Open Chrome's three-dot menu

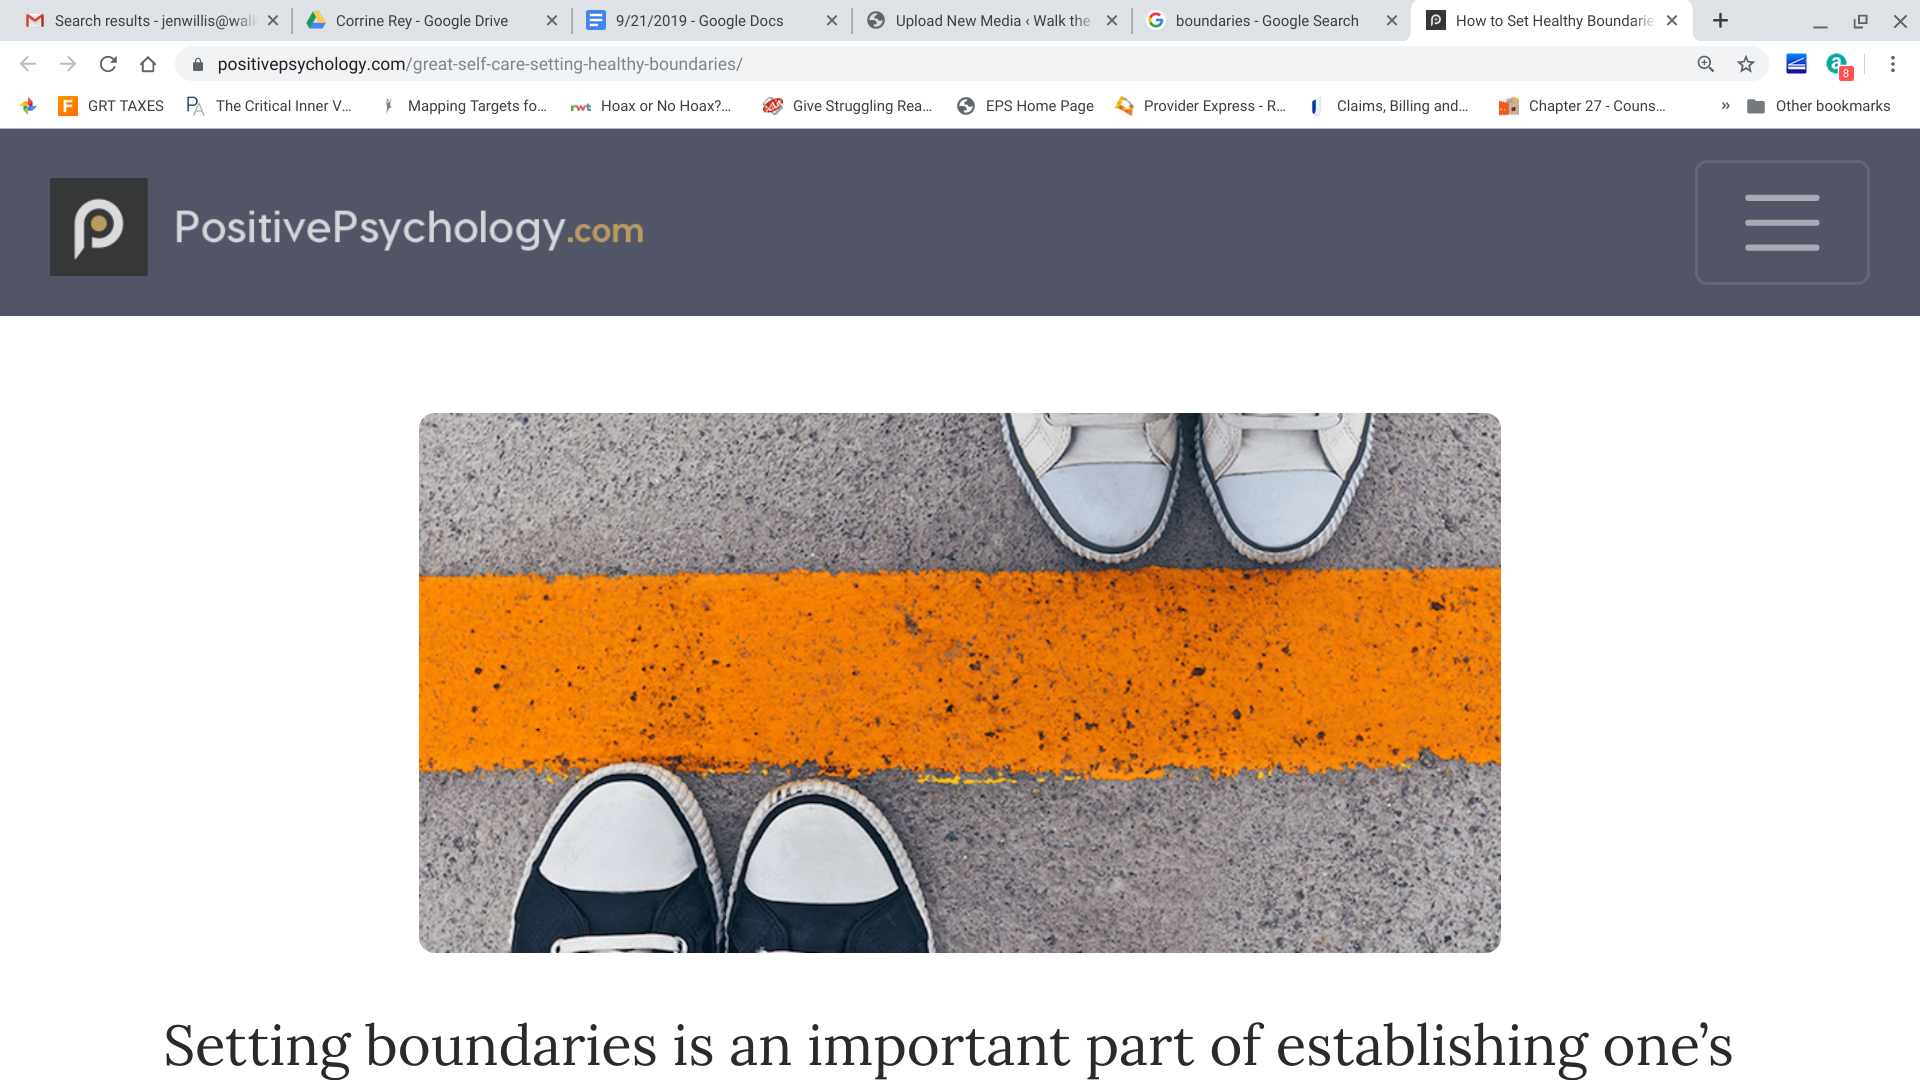point(1893,64)
